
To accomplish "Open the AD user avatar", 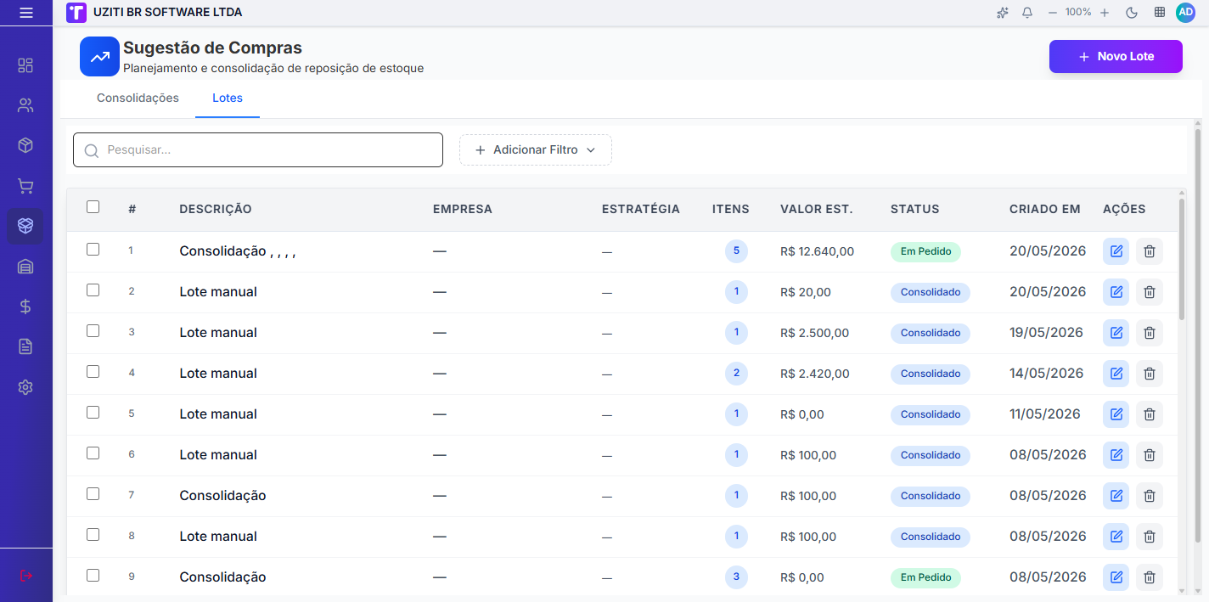I will coord(1186,12).
